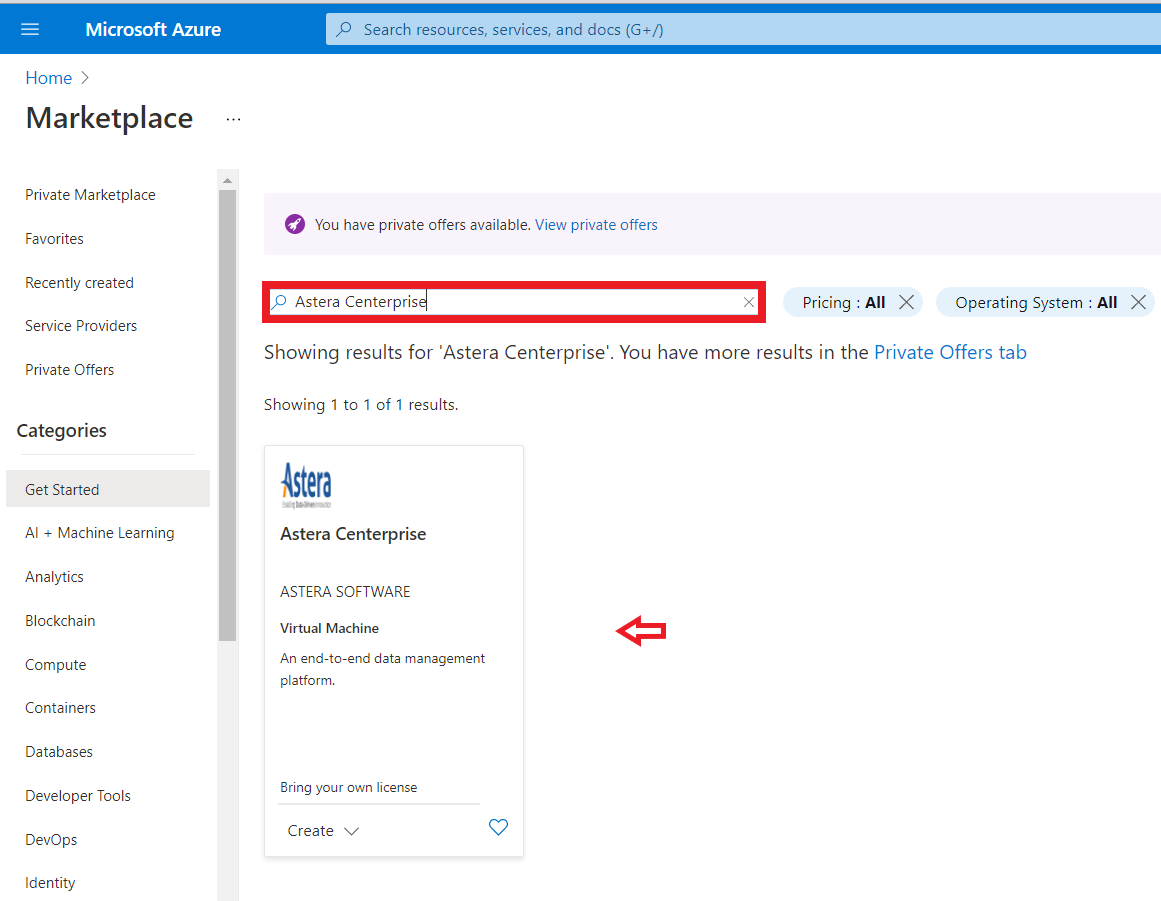The image size is (1161, 901).
Task: Open the Private Offers tab link
Action: [950, 352]
